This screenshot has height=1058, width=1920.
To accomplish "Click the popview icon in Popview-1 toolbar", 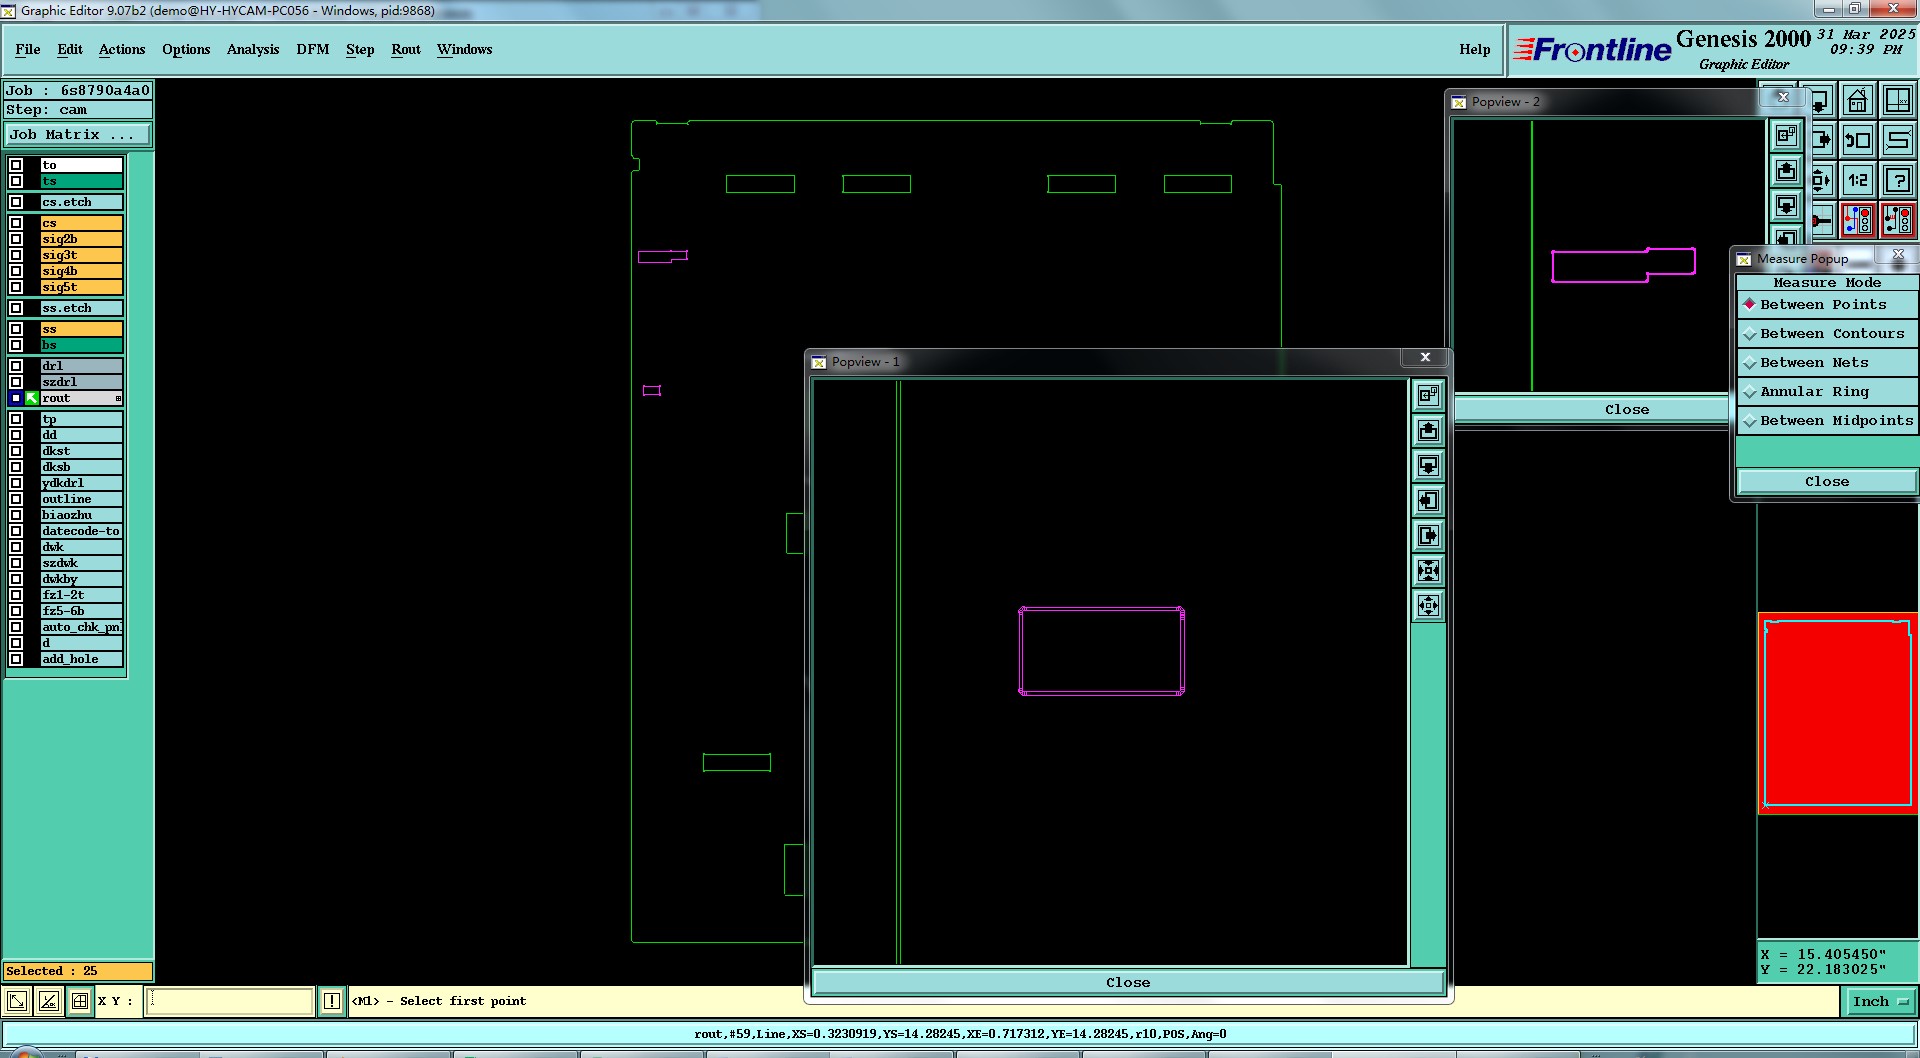I will [x=1428, y=395].
